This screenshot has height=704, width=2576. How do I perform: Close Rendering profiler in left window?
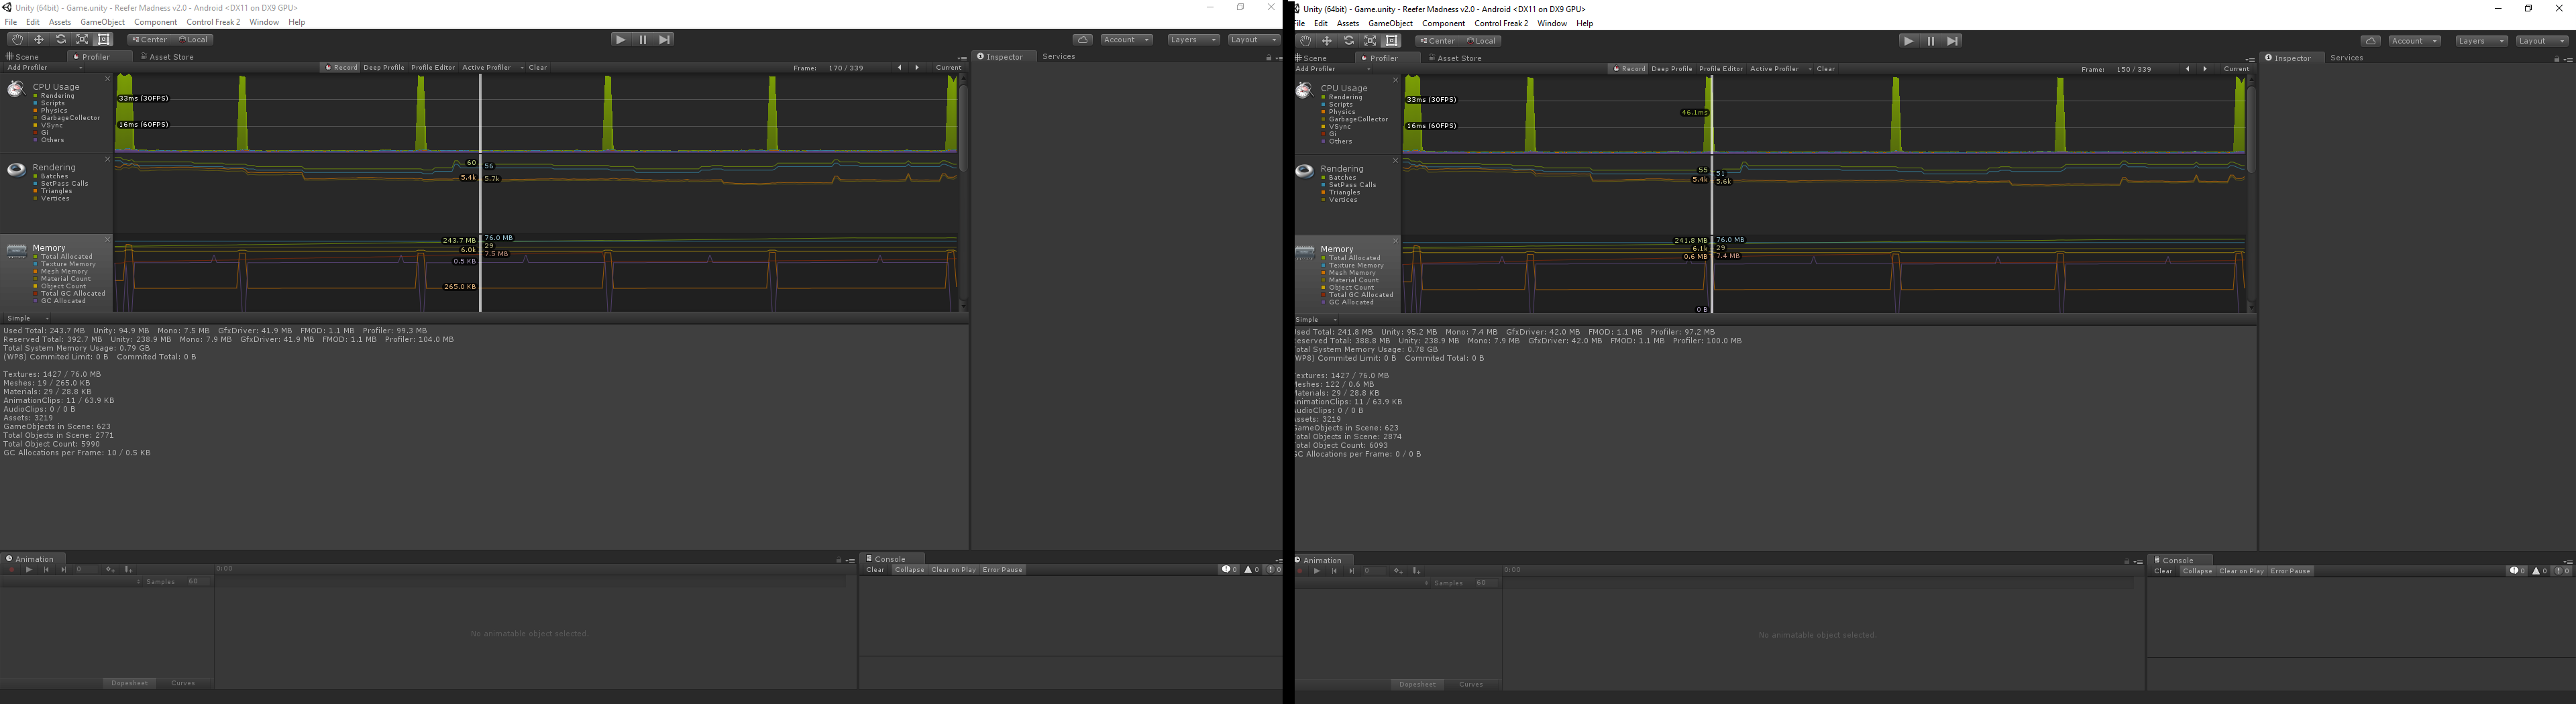coord(108,159)
